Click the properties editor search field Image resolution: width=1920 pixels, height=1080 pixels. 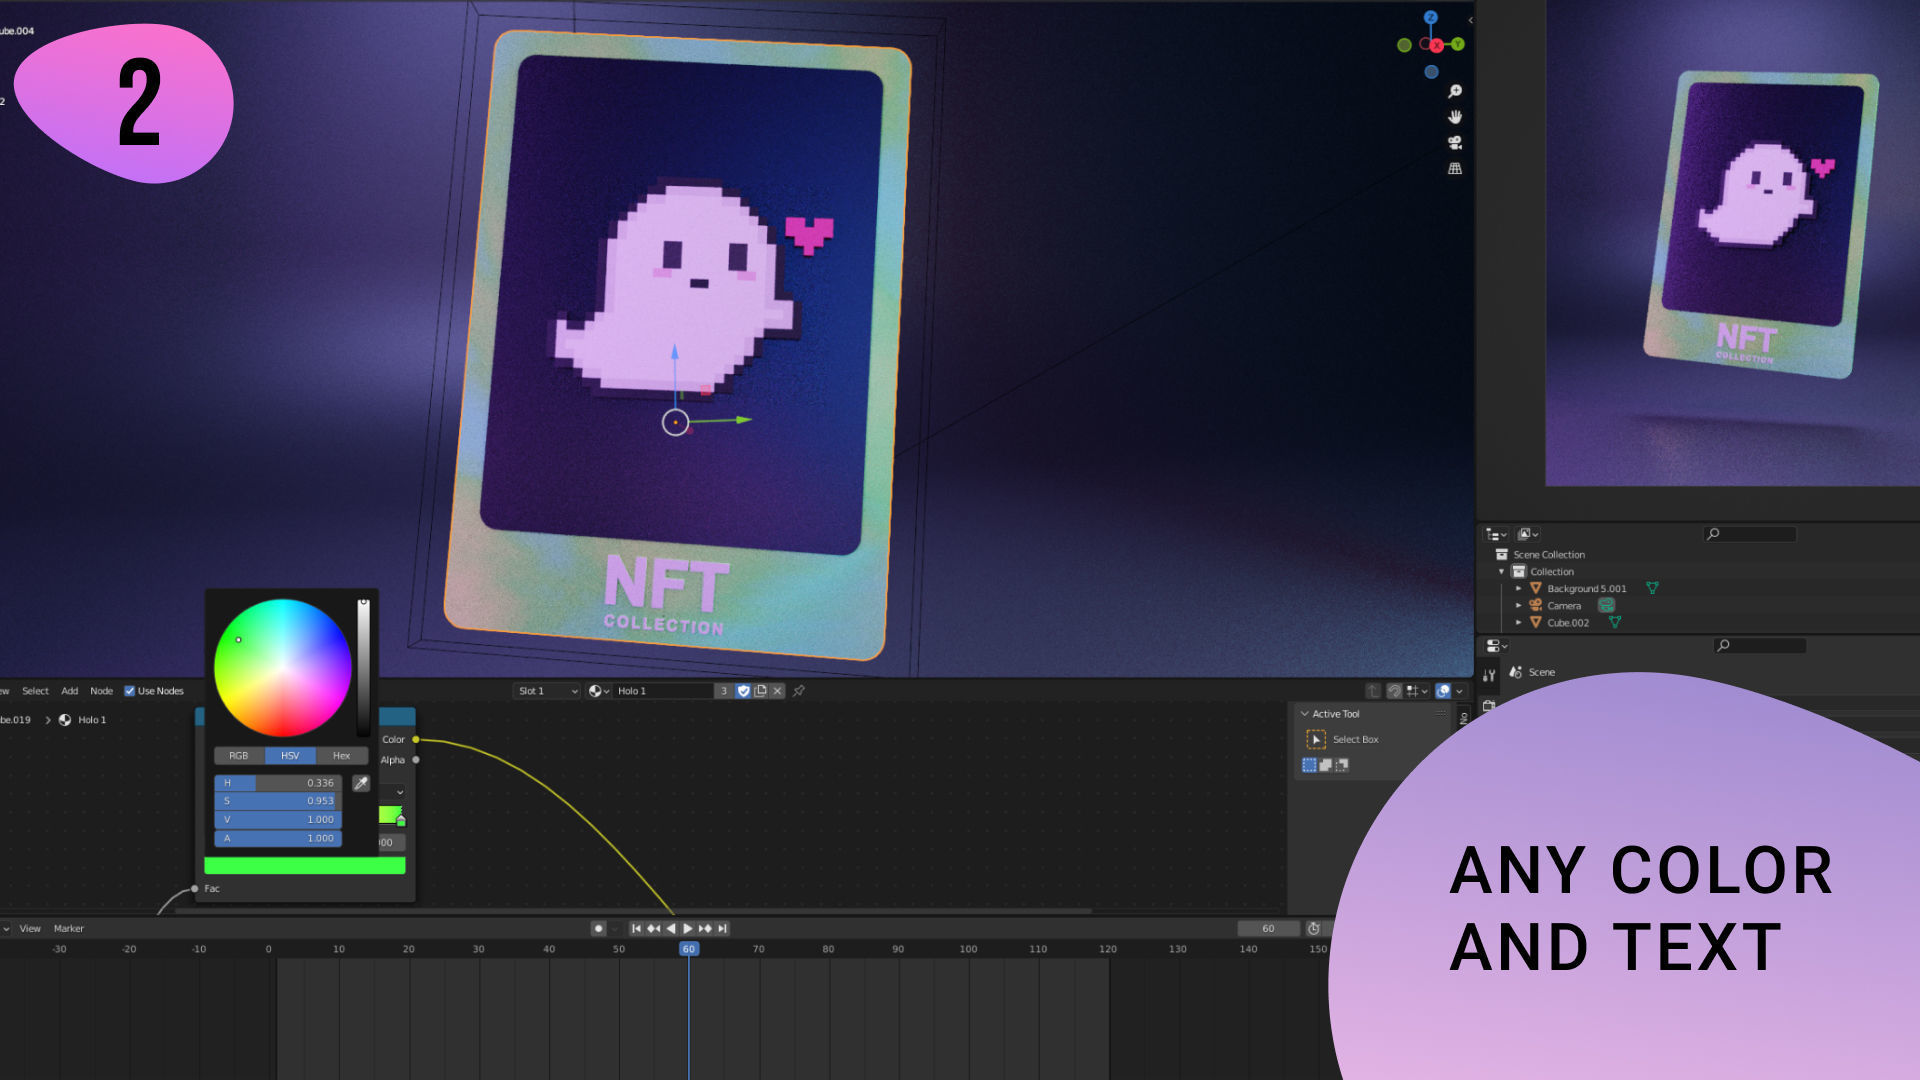(1760, 646)
